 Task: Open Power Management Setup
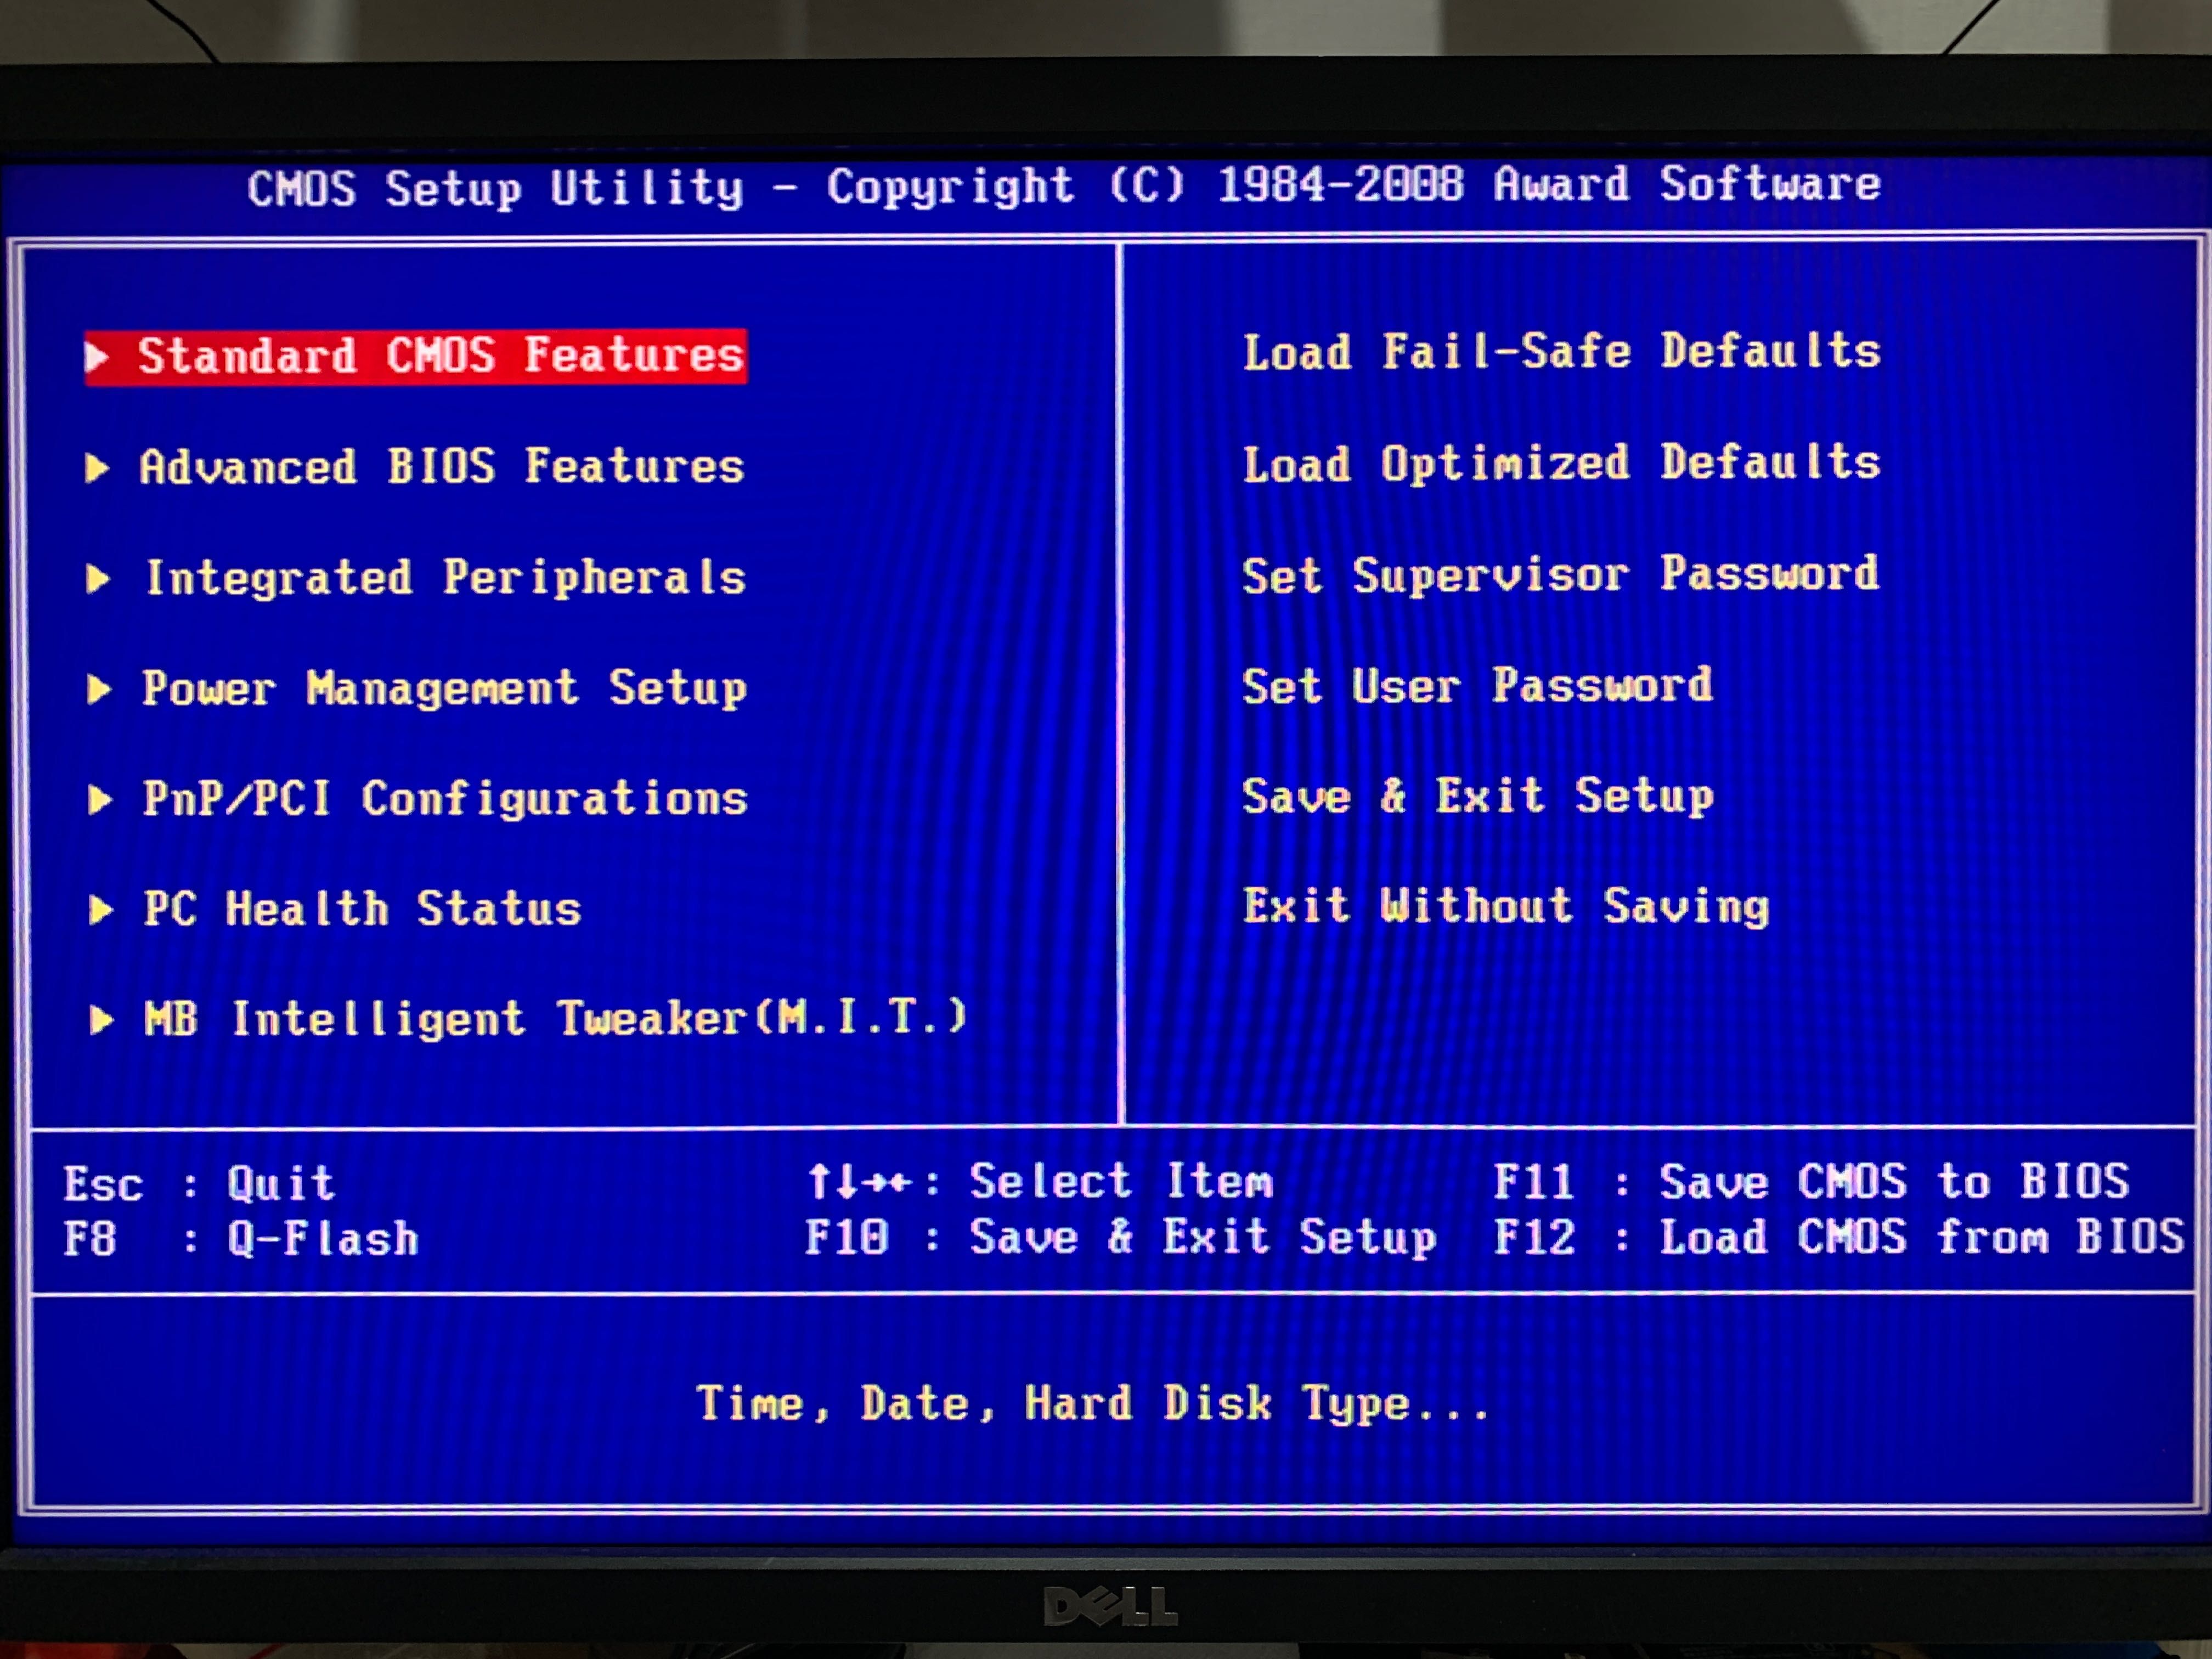[444, 689]
